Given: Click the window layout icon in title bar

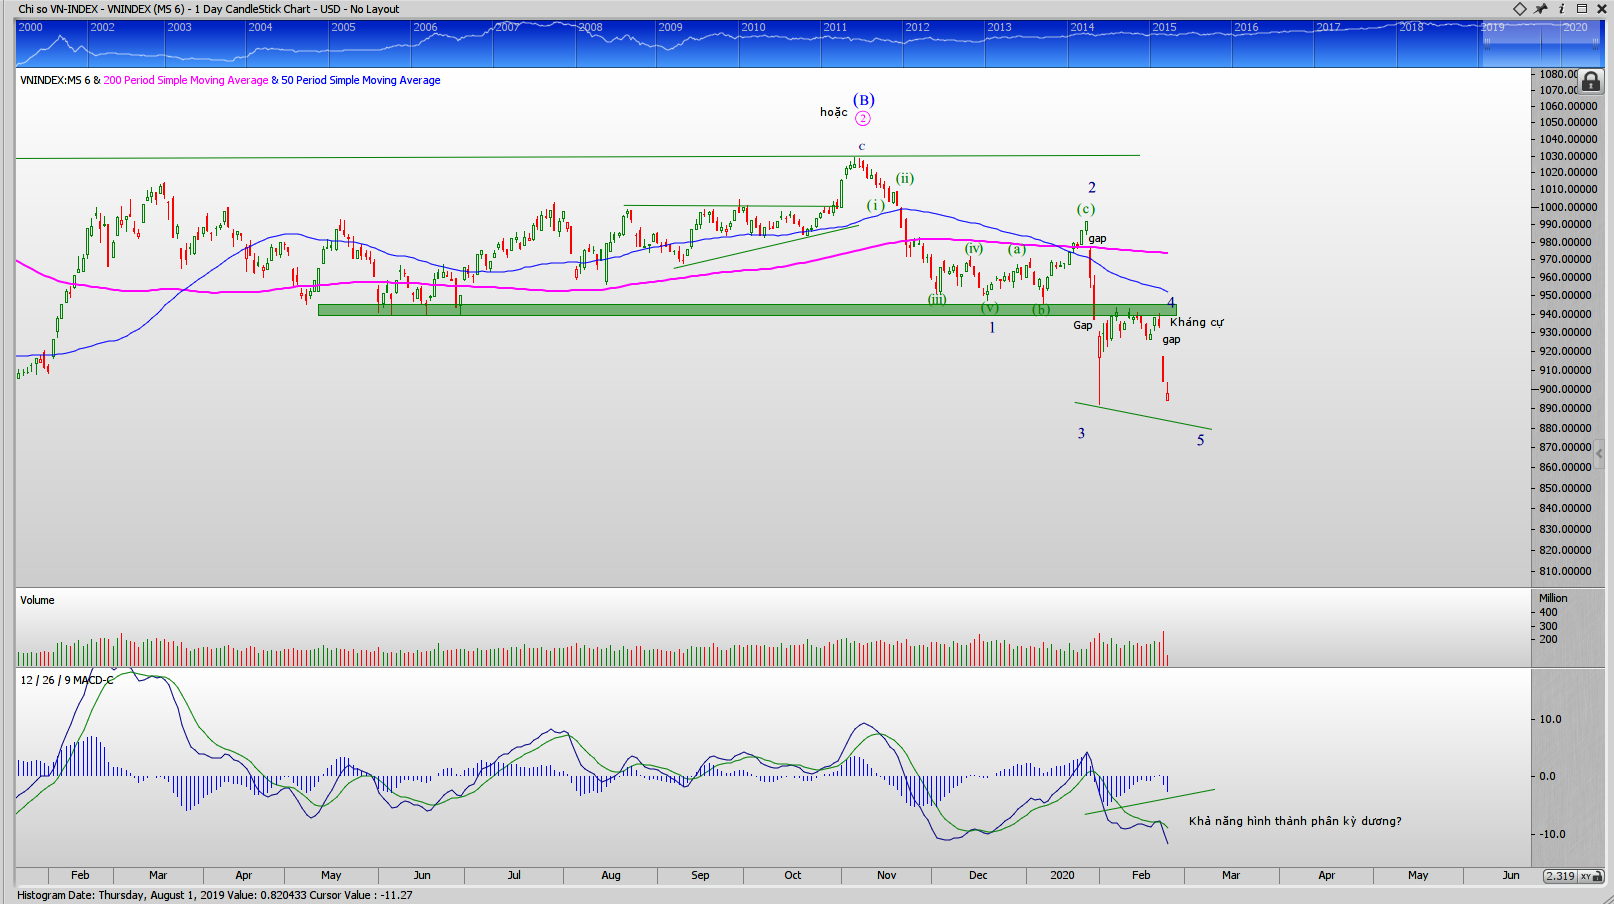Looking at the screenshot, I should point(1582,9).
